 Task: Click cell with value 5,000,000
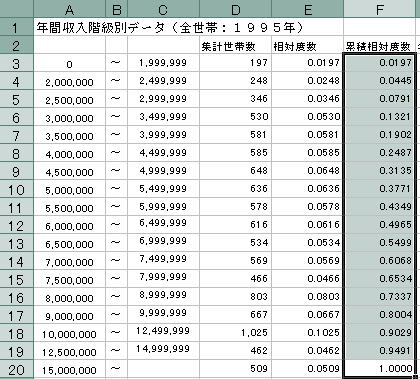coord(69,189)
